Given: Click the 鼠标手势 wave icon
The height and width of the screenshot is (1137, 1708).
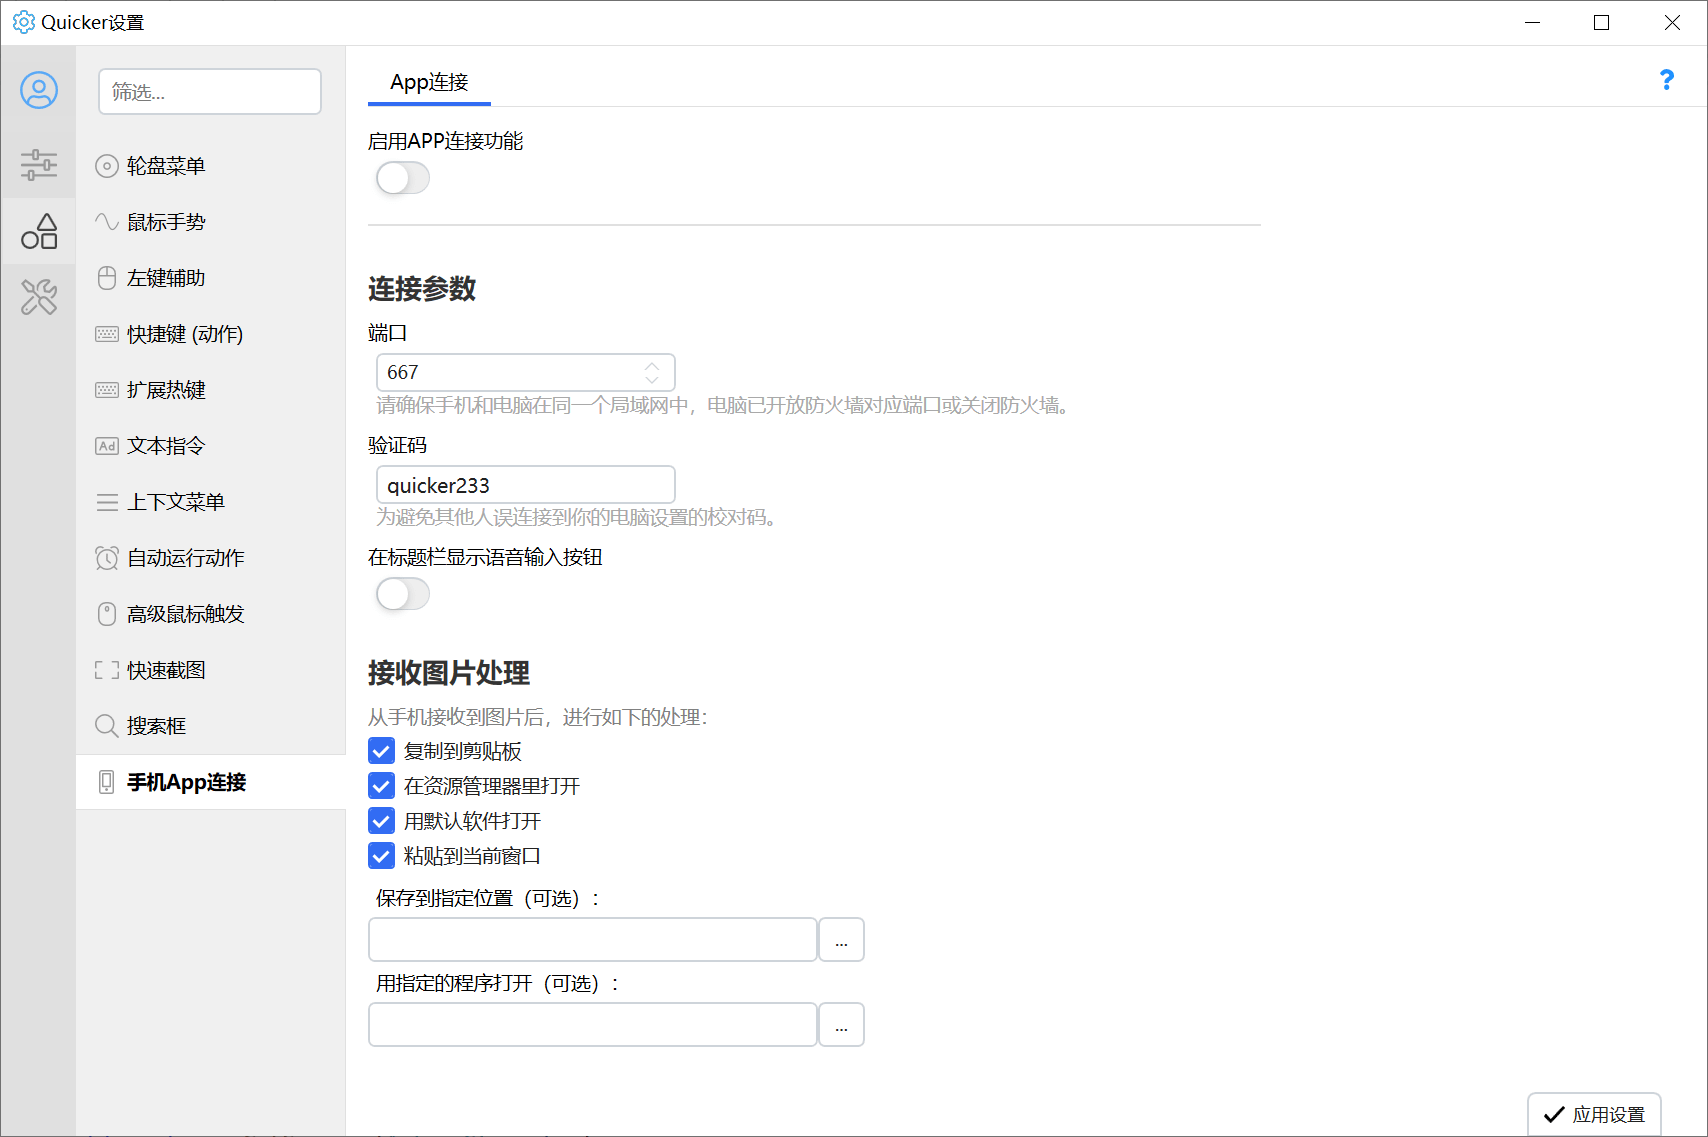Looking at the screenshot, I should point(107,222).
